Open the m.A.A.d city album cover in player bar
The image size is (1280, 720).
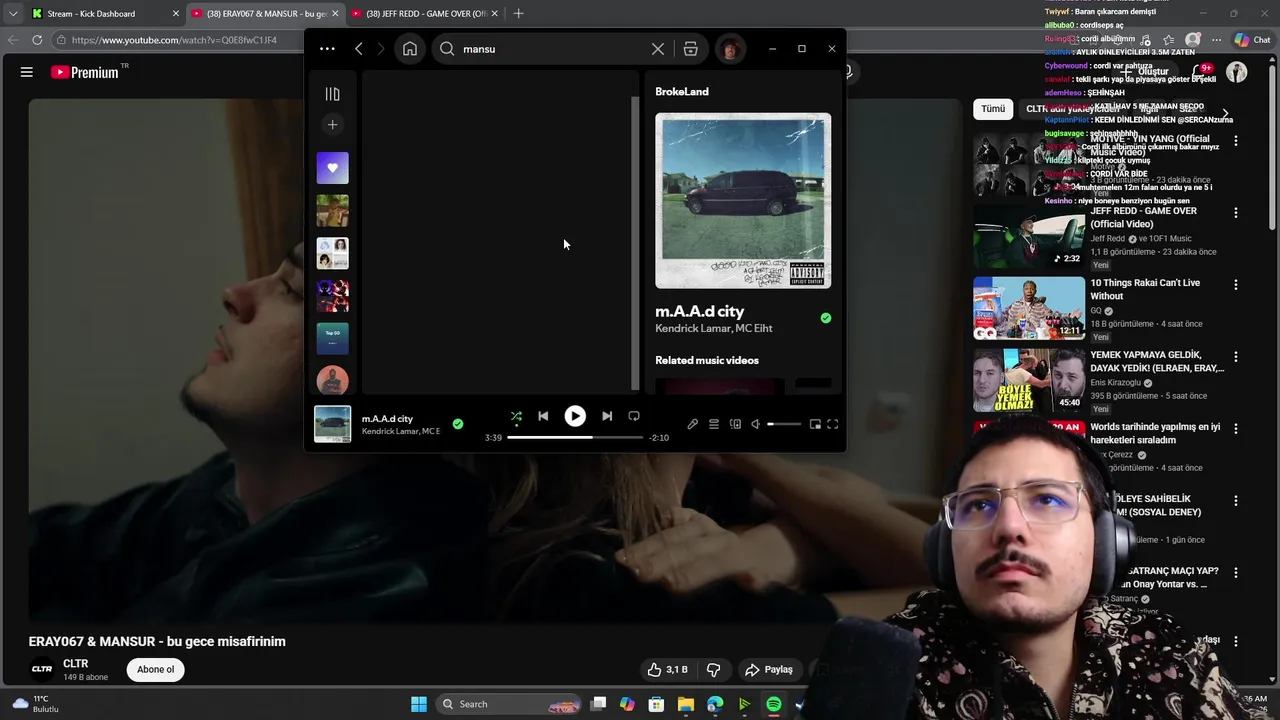click(333, 424)
